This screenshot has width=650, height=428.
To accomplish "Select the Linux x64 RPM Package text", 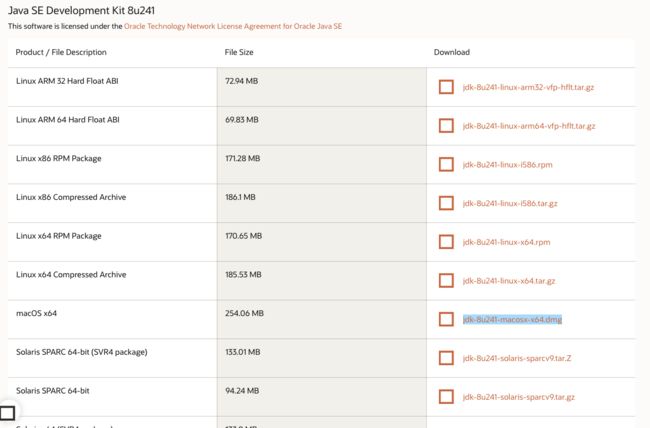I will 58,236.
